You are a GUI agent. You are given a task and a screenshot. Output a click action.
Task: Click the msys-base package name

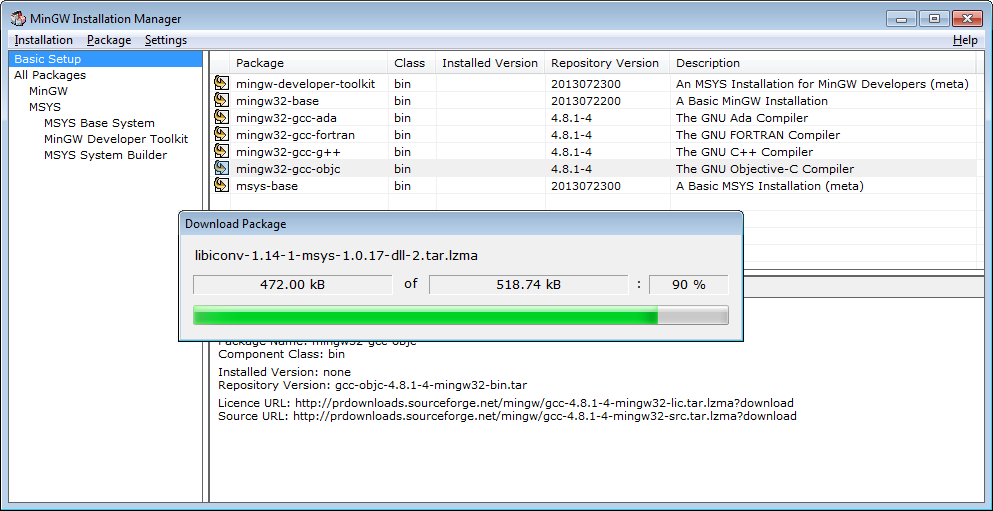coord(267,186)
